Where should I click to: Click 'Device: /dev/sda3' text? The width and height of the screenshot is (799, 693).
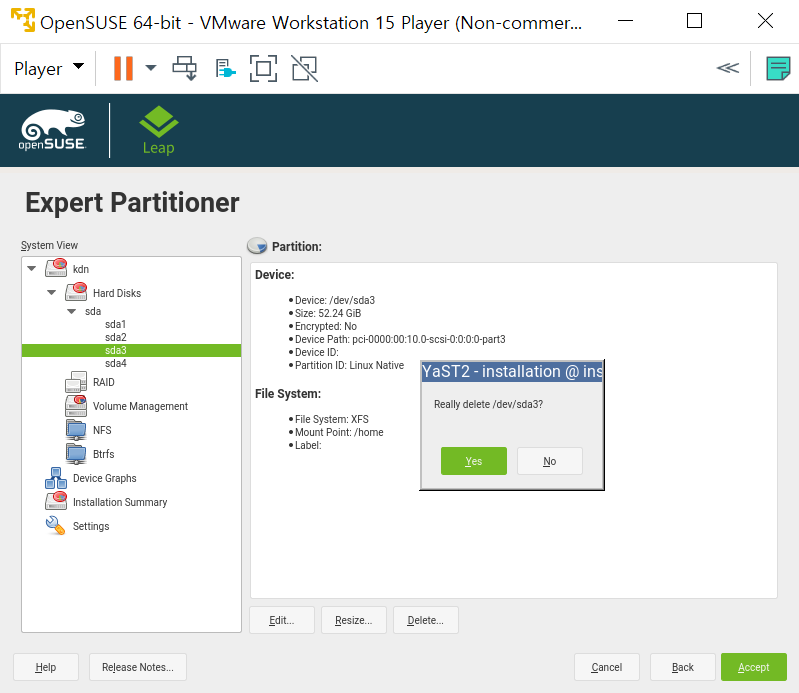(335, 300)
